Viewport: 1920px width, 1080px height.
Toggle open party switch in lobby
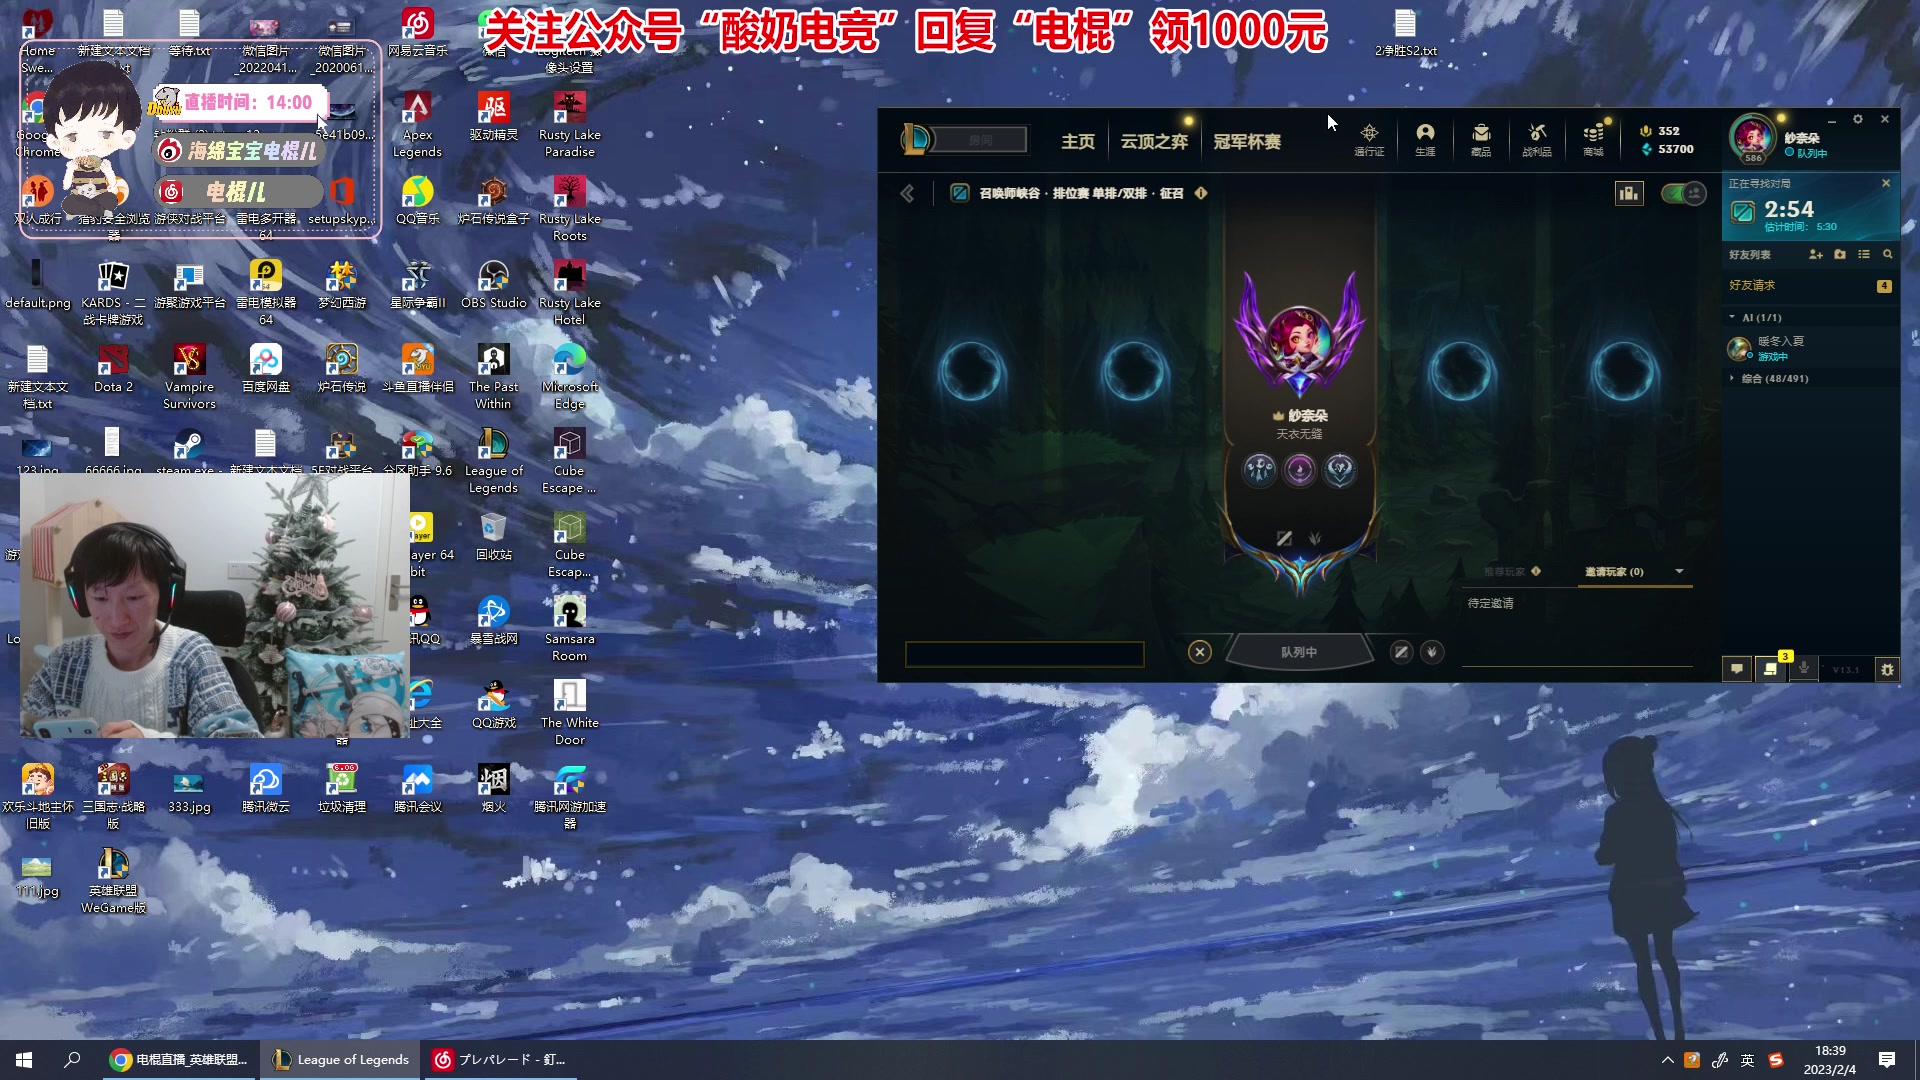click(x=1683, y=193)
